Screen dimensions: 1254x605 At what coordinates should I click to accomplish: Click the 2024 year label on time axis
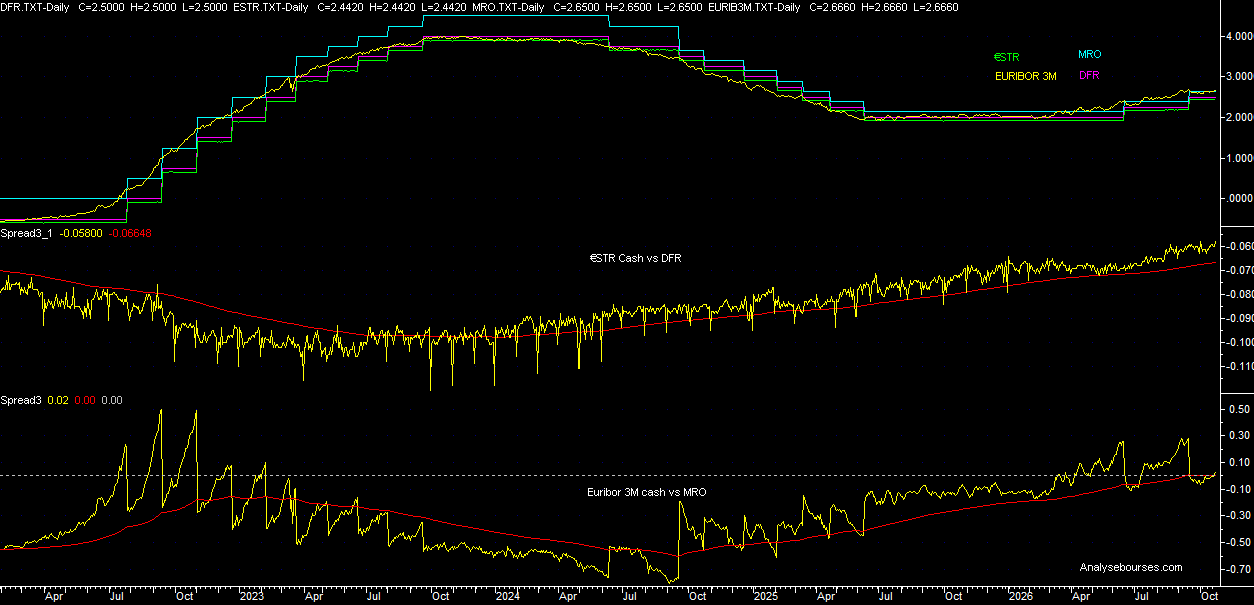click(x=508, y=596)
